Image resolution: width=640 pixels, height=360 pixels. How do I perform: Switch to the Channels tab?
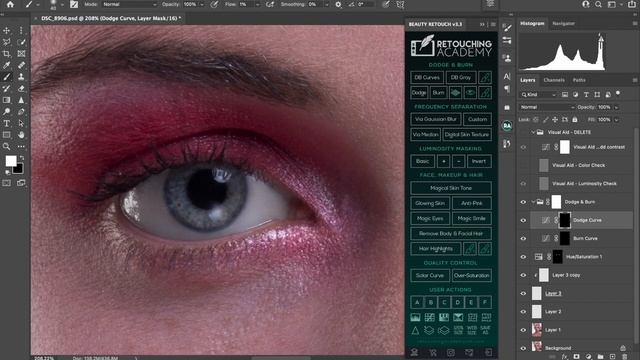point(554,80)
